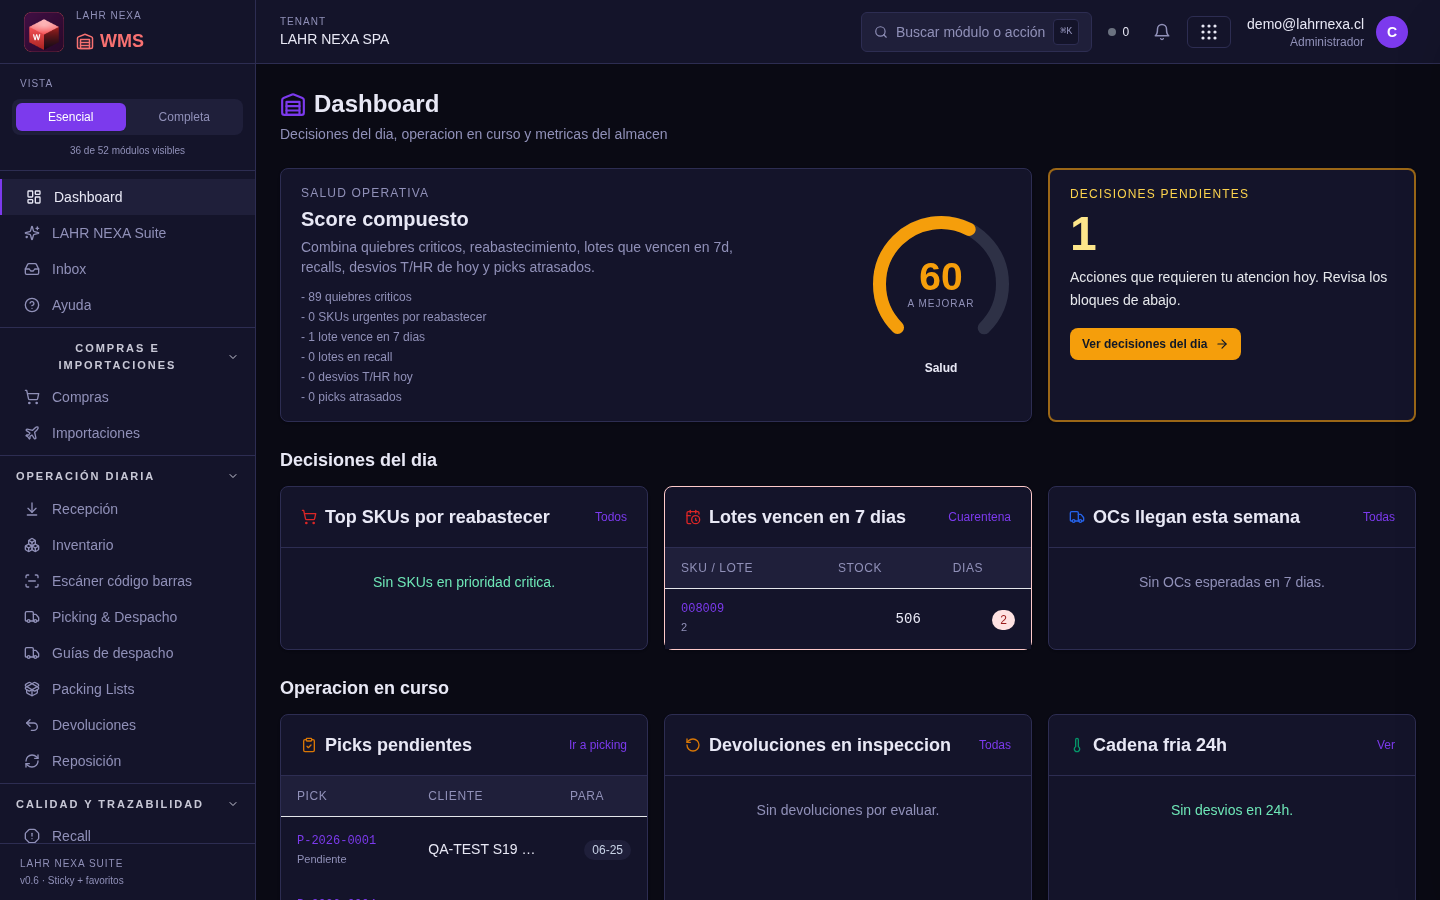This screenshot has width=1440, height=900.
Task: Click the Packing Lists package icon
Action: pos(32,689)
